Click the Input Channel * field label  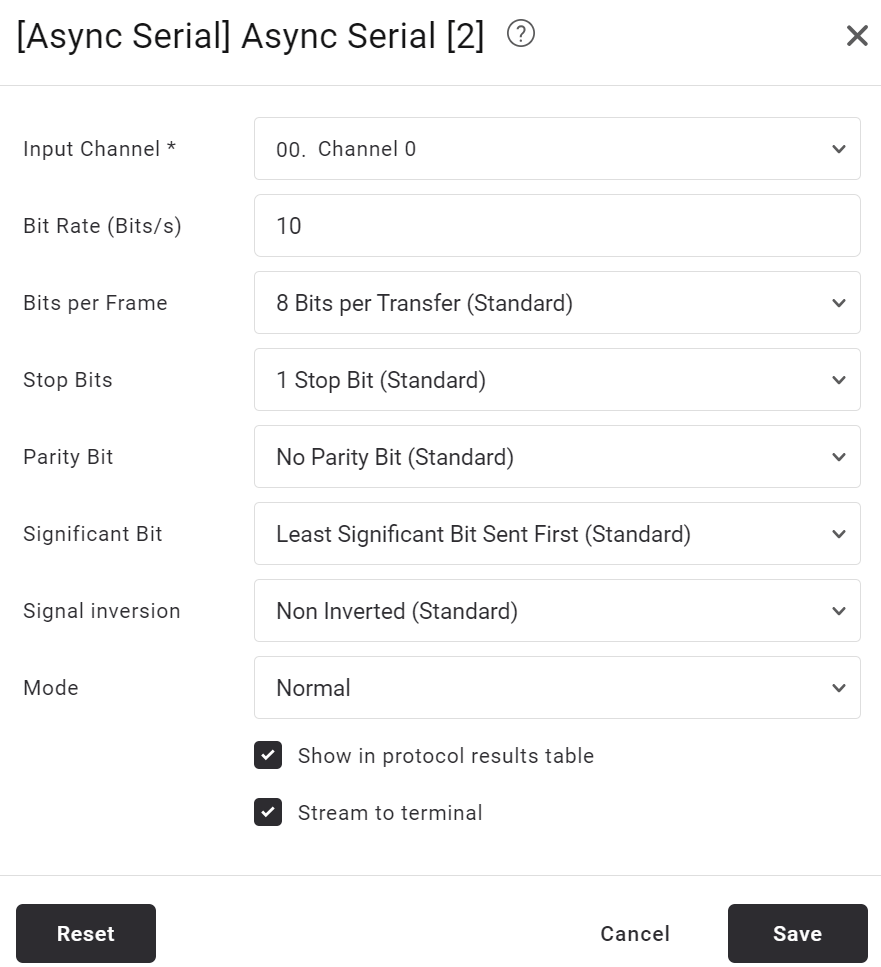click(x=99, y=149)
